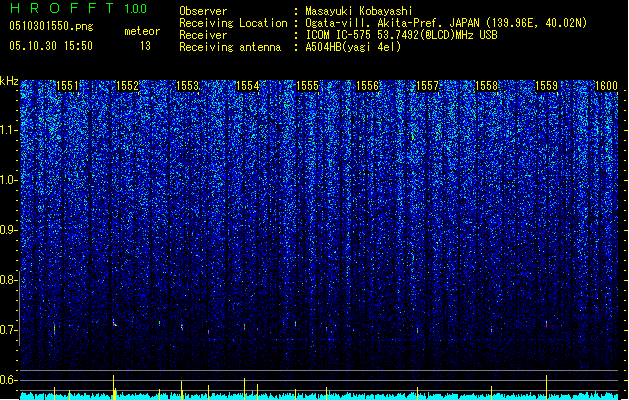Select the filename 0510301550.png
Viewport: 629px width, 400px height.
click(x=51, y=27)
